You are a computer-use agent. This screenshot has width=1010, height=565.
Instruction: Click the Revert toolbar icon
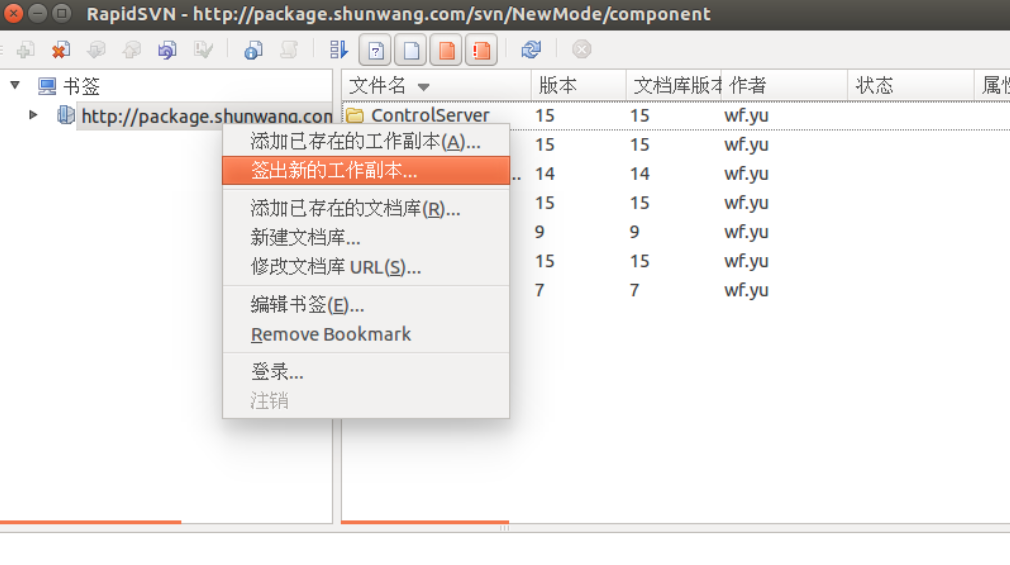(x=167, y=50)
